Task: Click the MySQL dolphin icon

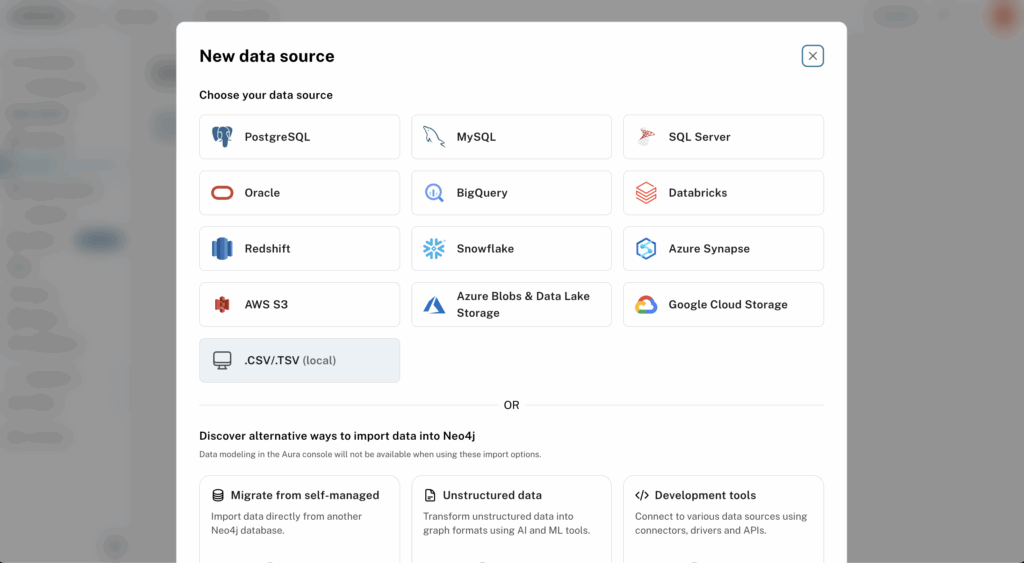Action: click(x=434, y=137)
